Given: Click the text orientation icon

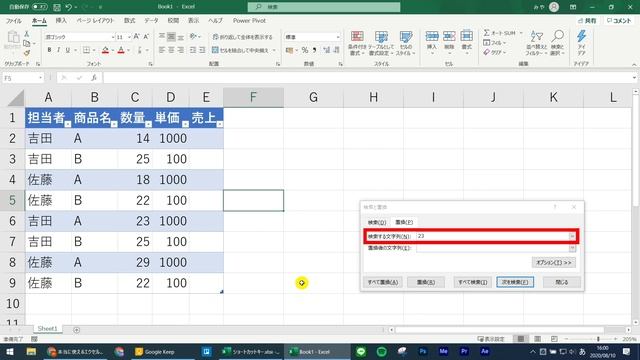Looking at the screenshot, I should pyautogui.click(x=193, y=37).
